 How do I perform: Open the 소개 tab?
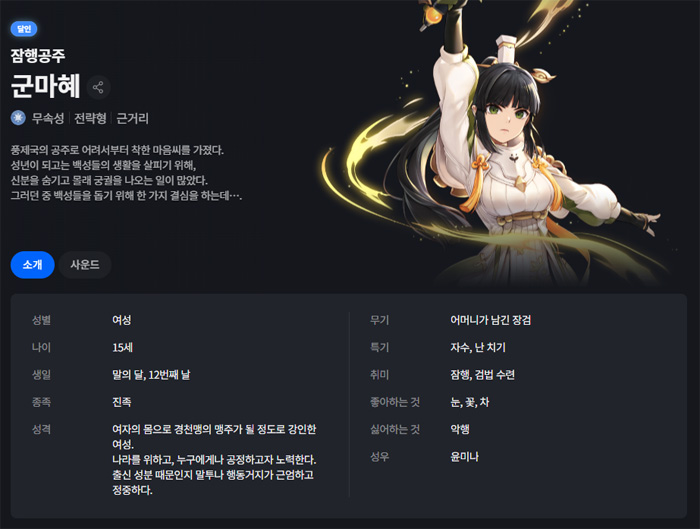tap(33, 265)
